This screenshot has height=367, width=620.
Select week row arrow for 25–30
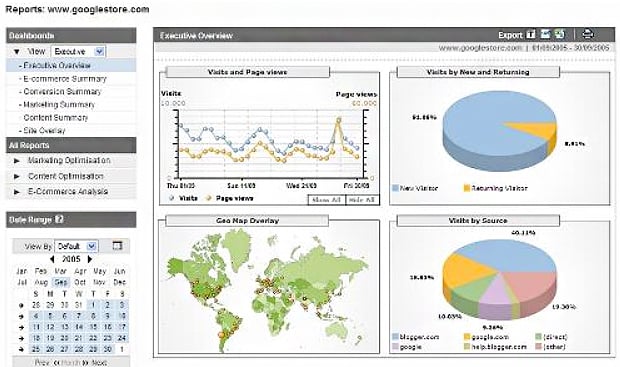pos(21,350)
